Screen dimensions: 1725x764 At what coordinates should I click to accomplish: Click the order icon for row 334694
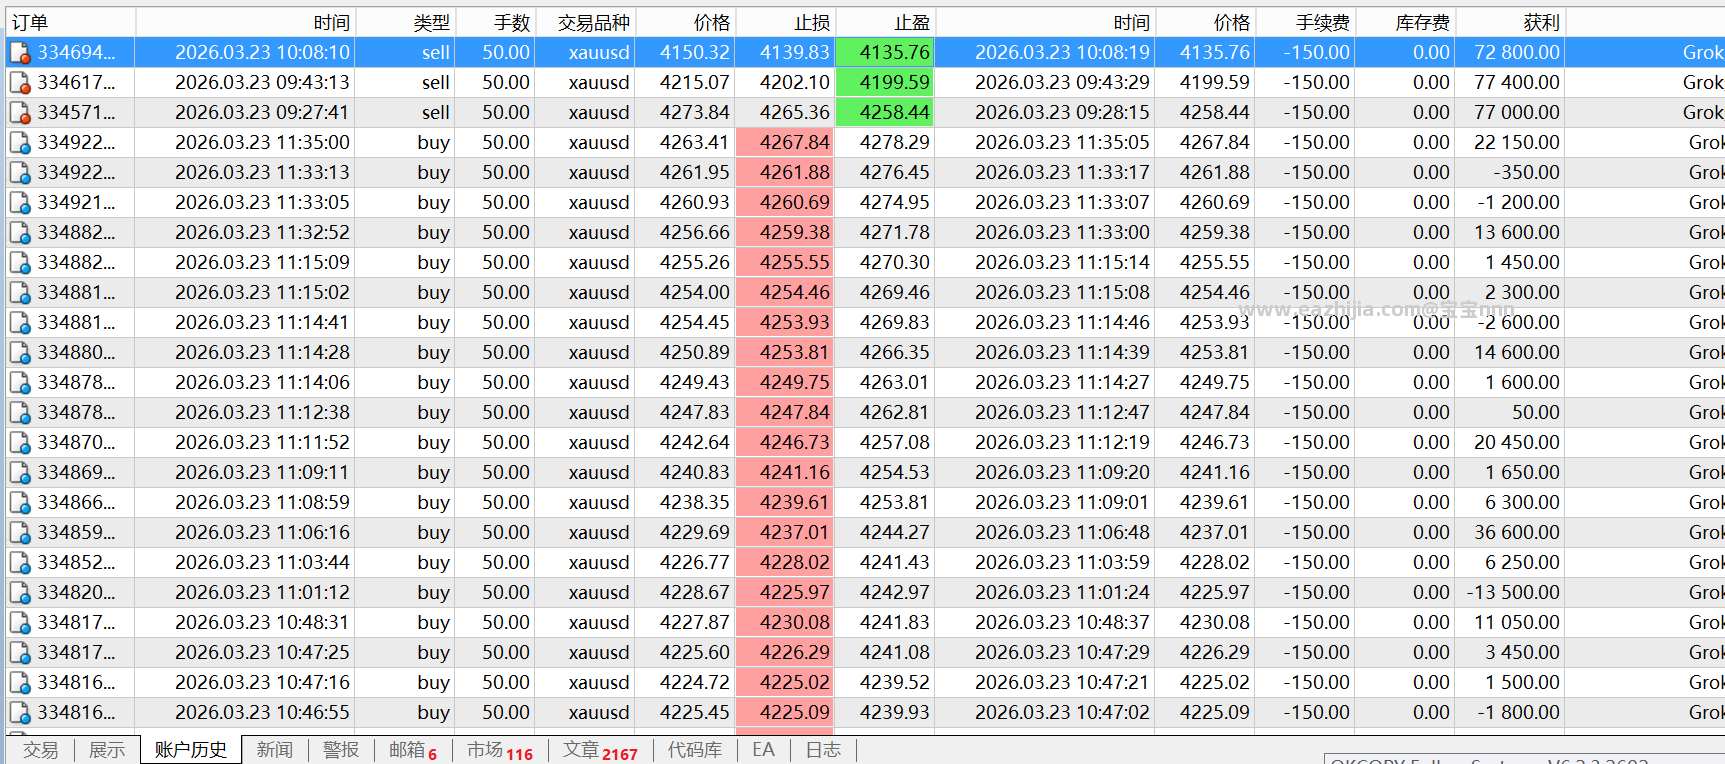(x=20, y=52)
